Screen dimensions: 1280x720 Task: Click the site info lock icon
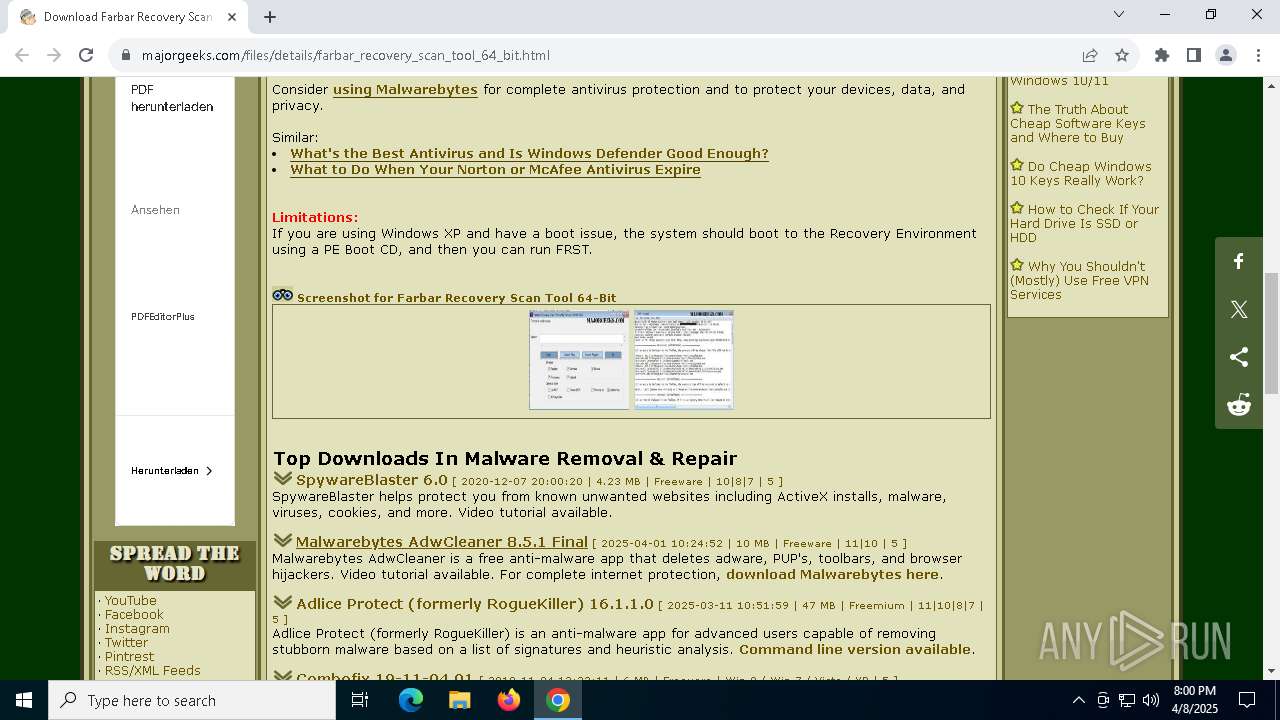point(126,55)
